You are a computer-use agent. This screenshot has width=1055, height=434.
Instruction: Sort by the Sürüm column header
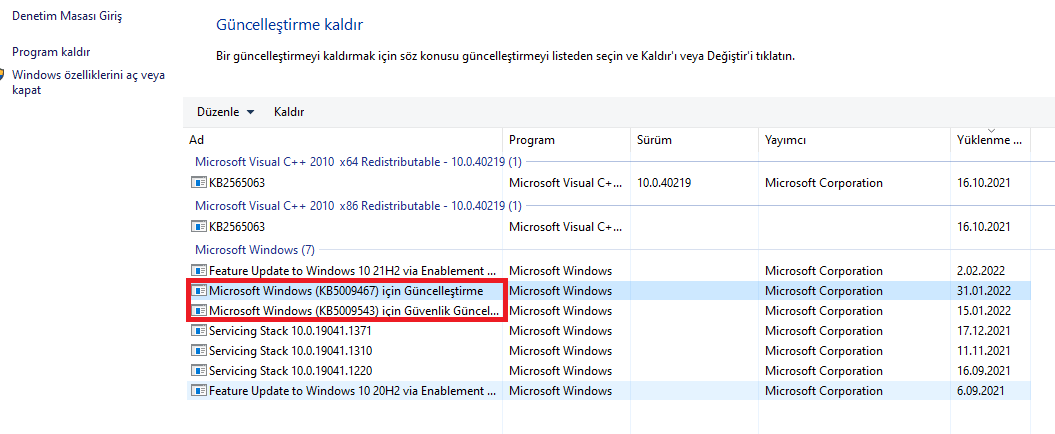coord(694,140)
